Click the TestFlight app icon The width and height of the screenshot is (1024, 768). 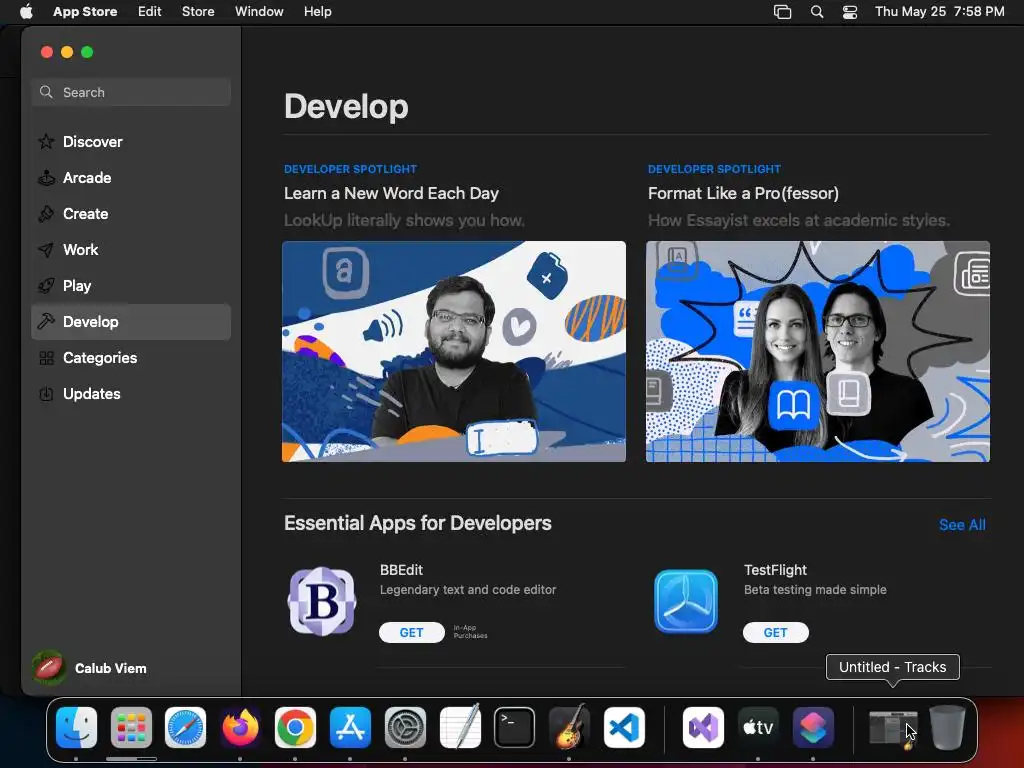[x=686, y=601]
